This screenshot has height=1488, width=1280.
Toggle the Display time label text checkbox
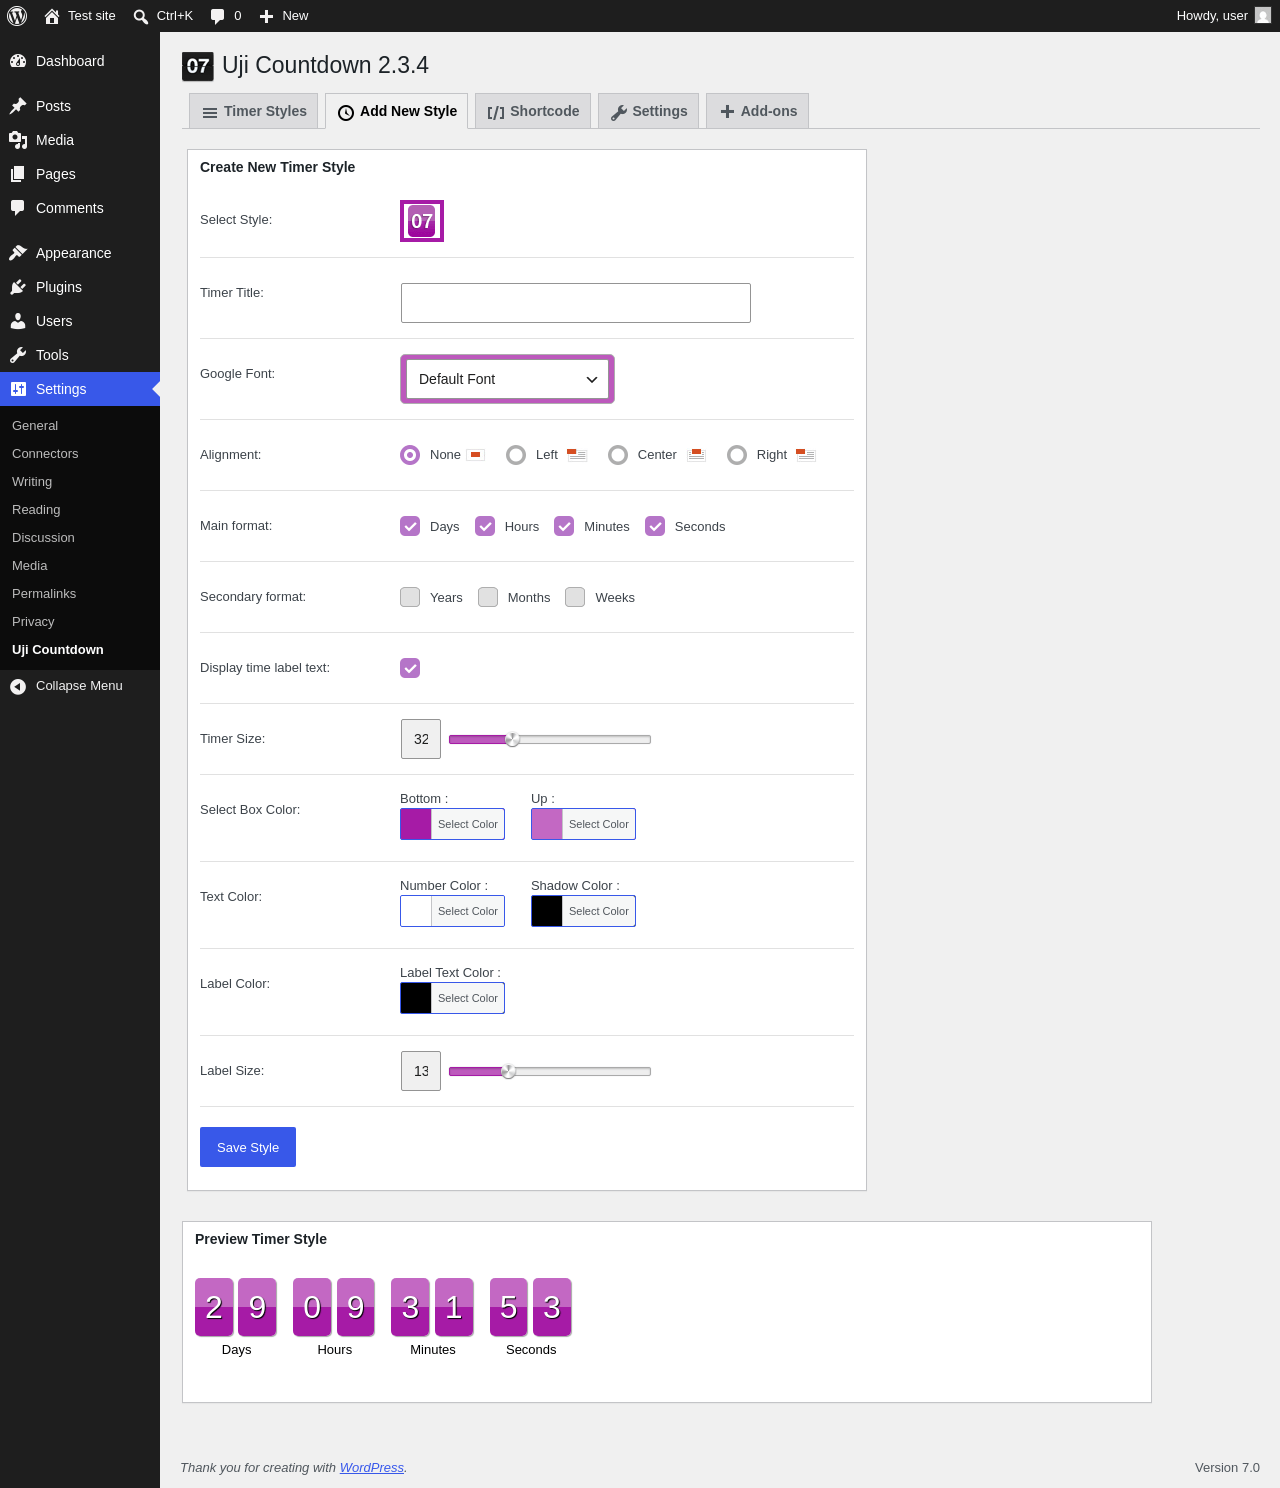click(410, 668)
